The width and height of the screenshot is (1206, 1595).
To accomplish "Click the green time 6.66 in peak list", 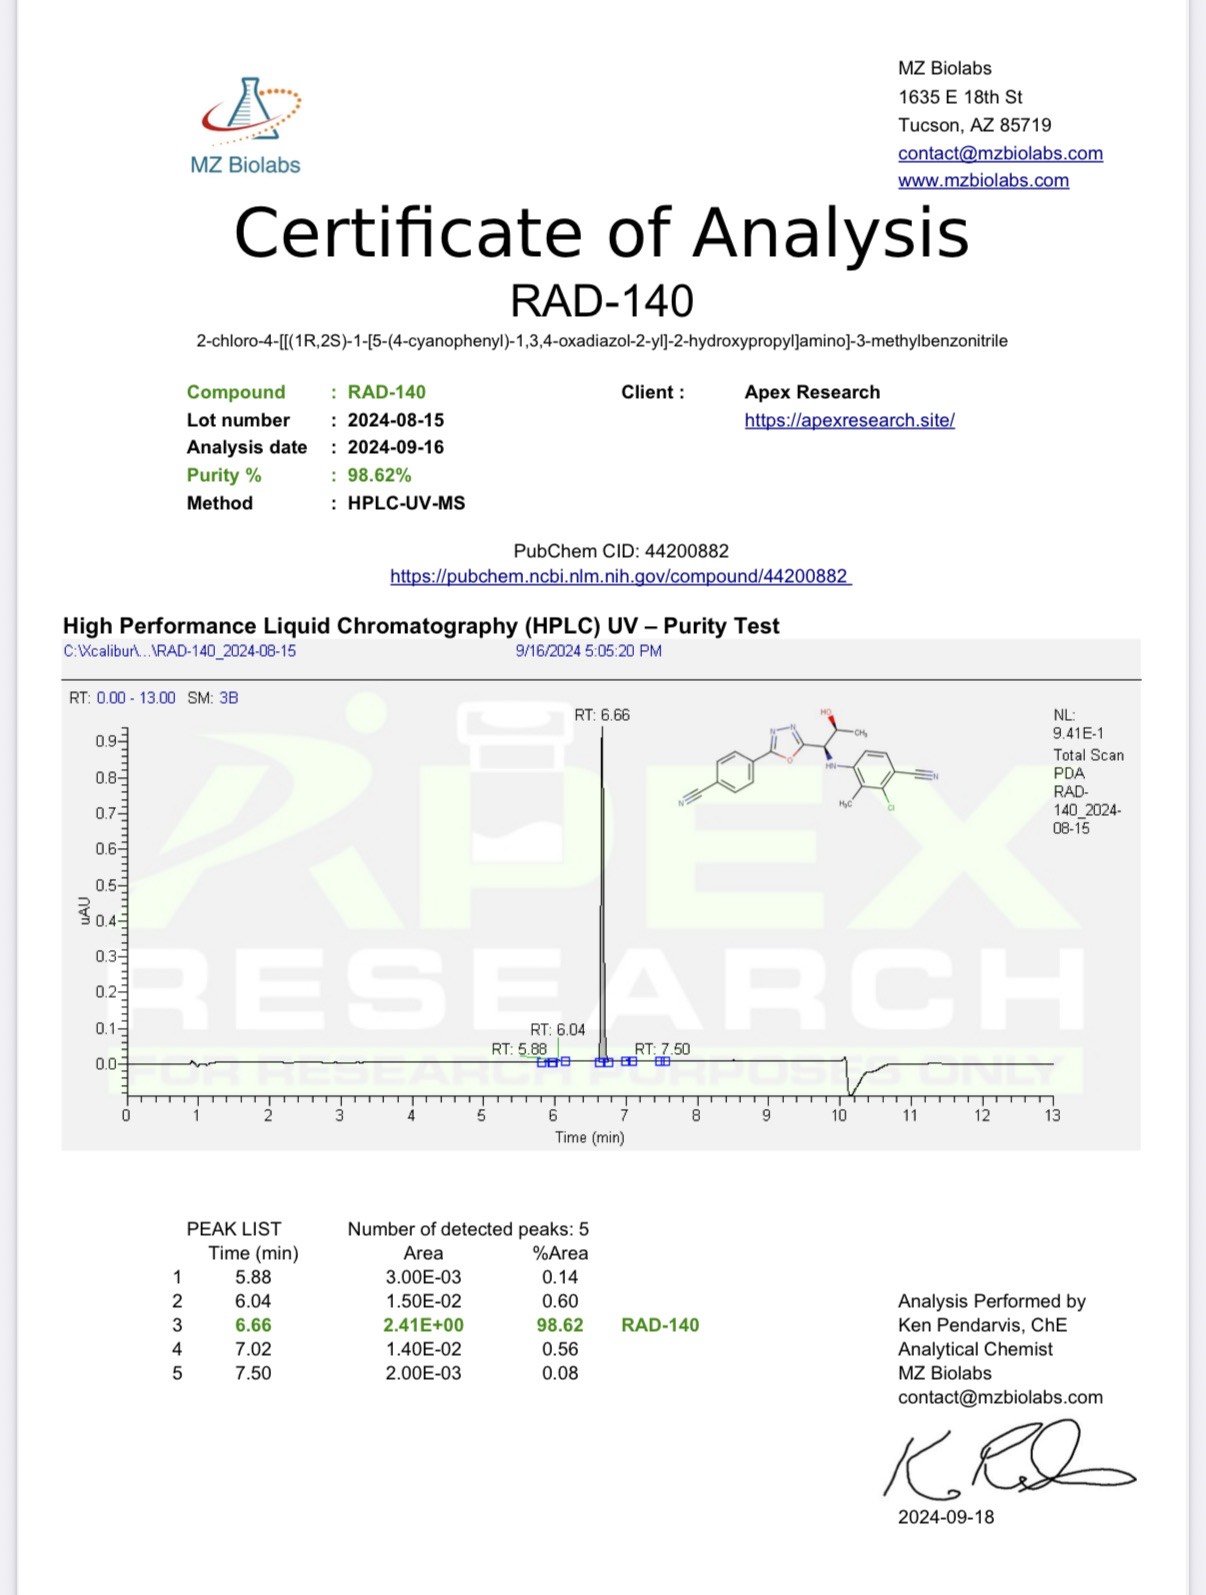I will pyautogui.click(x=253, y=1325).
